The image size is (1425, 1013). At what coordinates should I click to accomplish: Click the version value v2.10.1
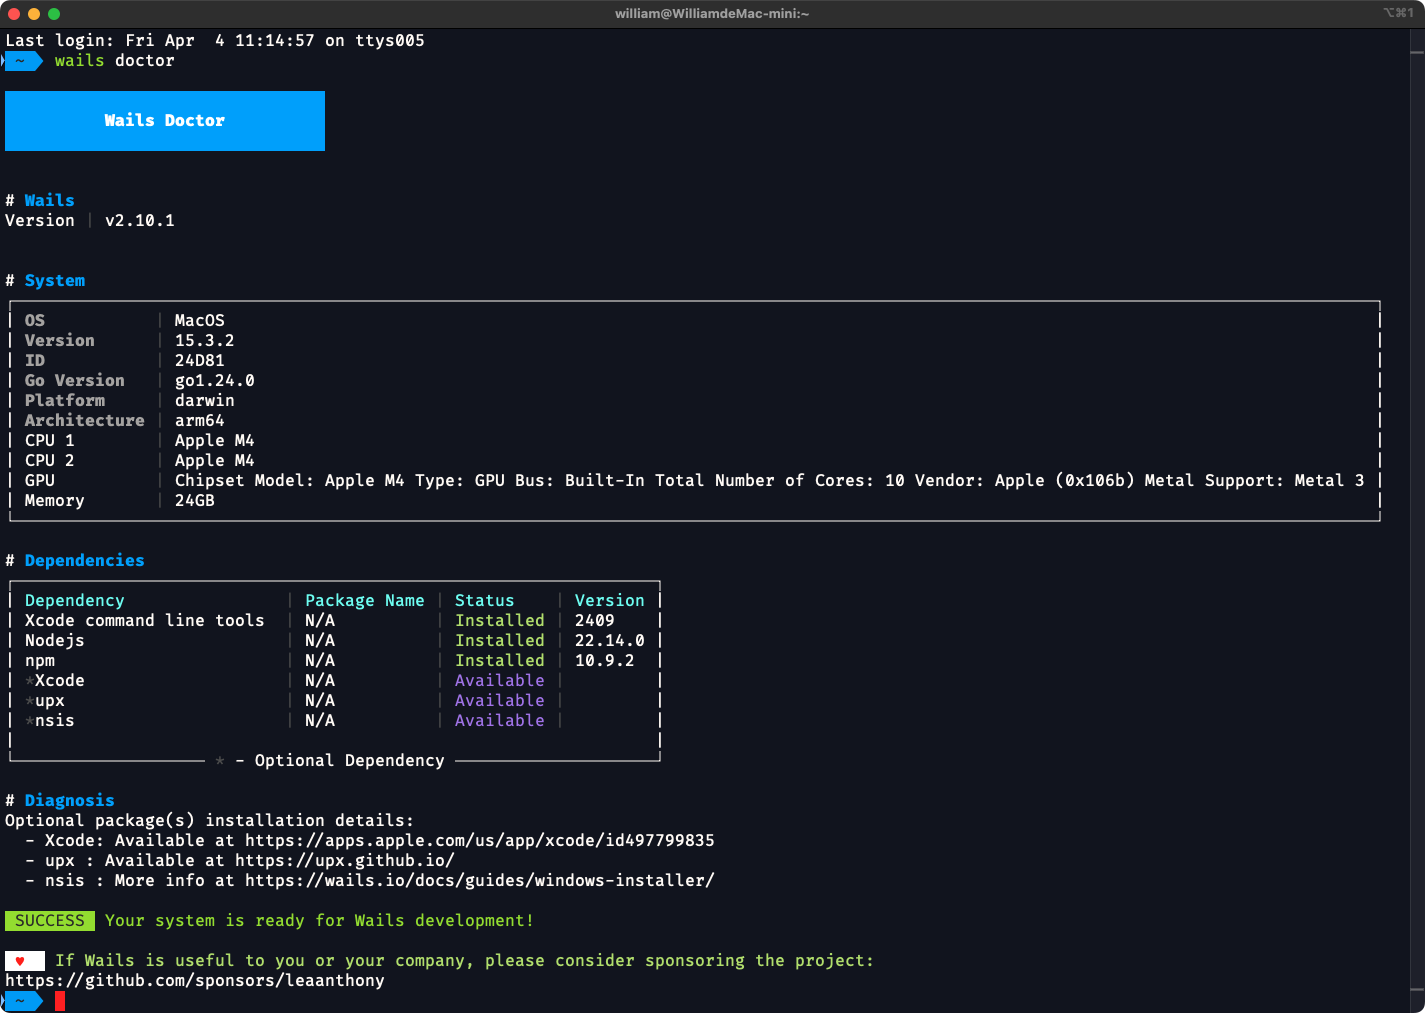[x=140, y=221]
